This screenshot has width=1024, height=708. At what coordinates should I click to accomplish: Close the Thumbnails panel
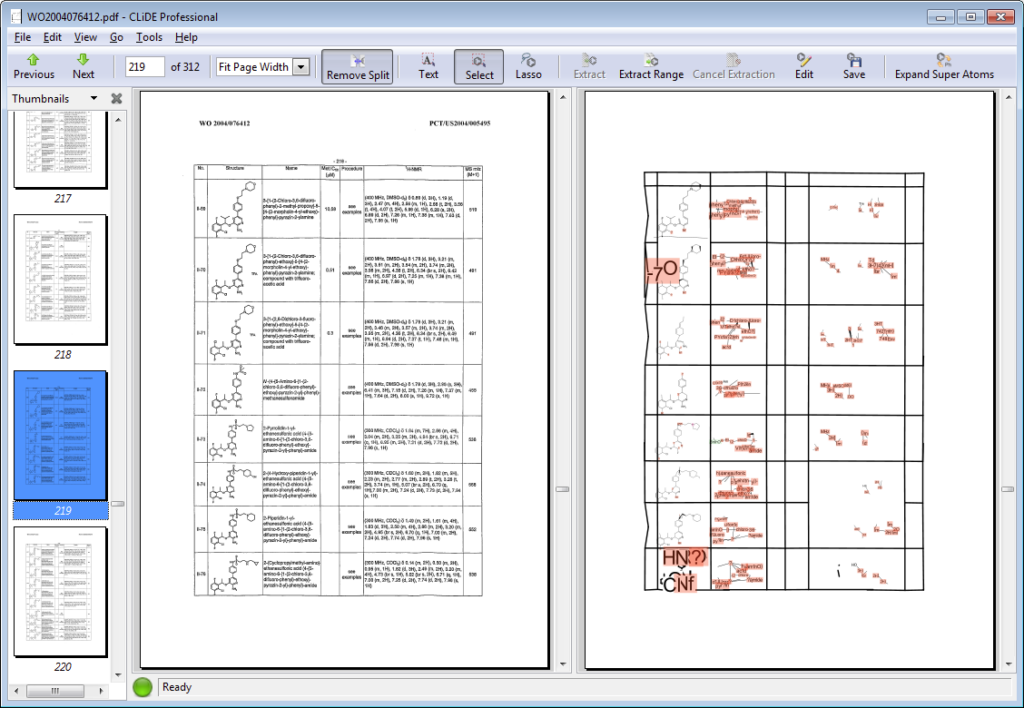116,98
